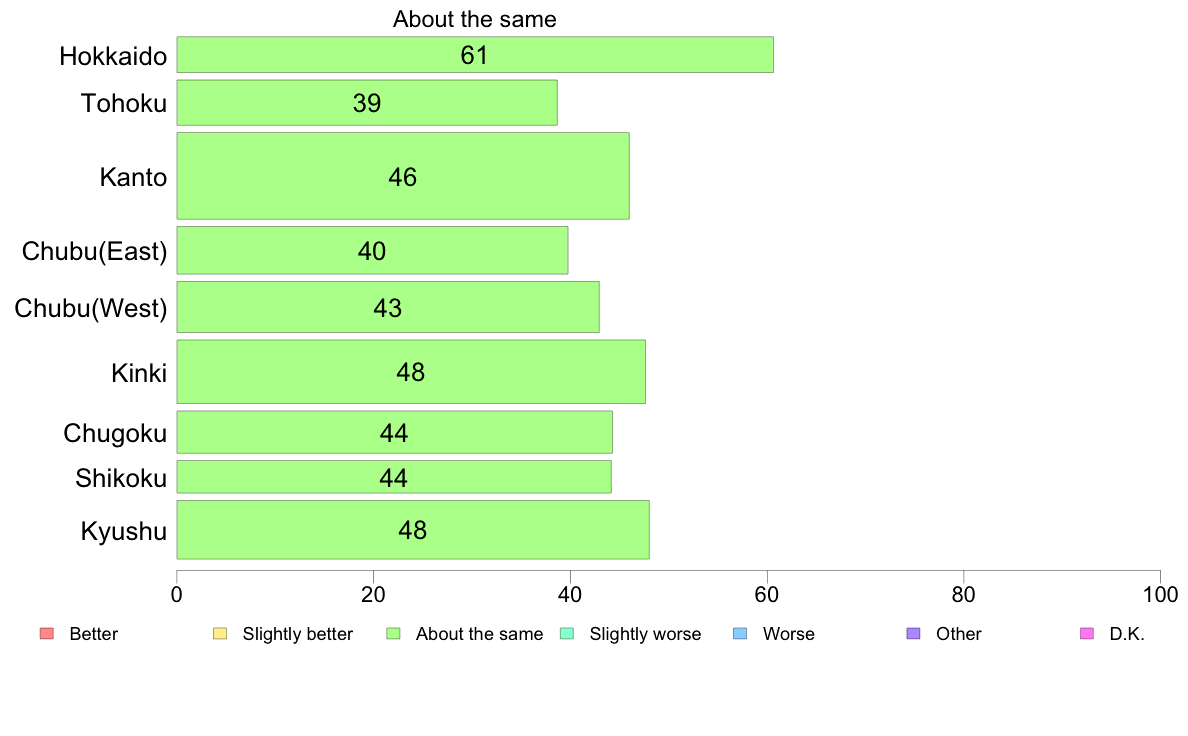Click the teal Slightly worse legend swatch
This screenshot has height=736, width=1188.
click(x=567, y=634)
